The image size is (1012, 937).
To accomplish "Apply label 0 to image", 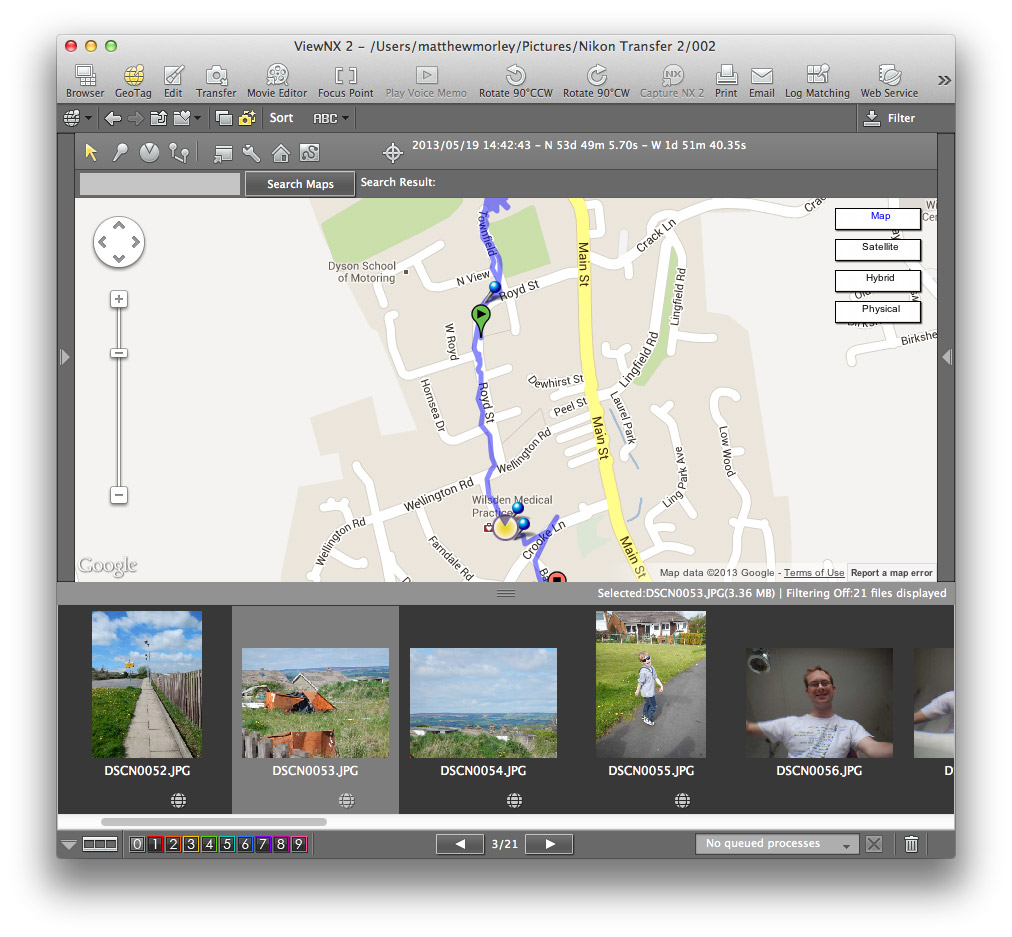I will [x=137, y=844].
